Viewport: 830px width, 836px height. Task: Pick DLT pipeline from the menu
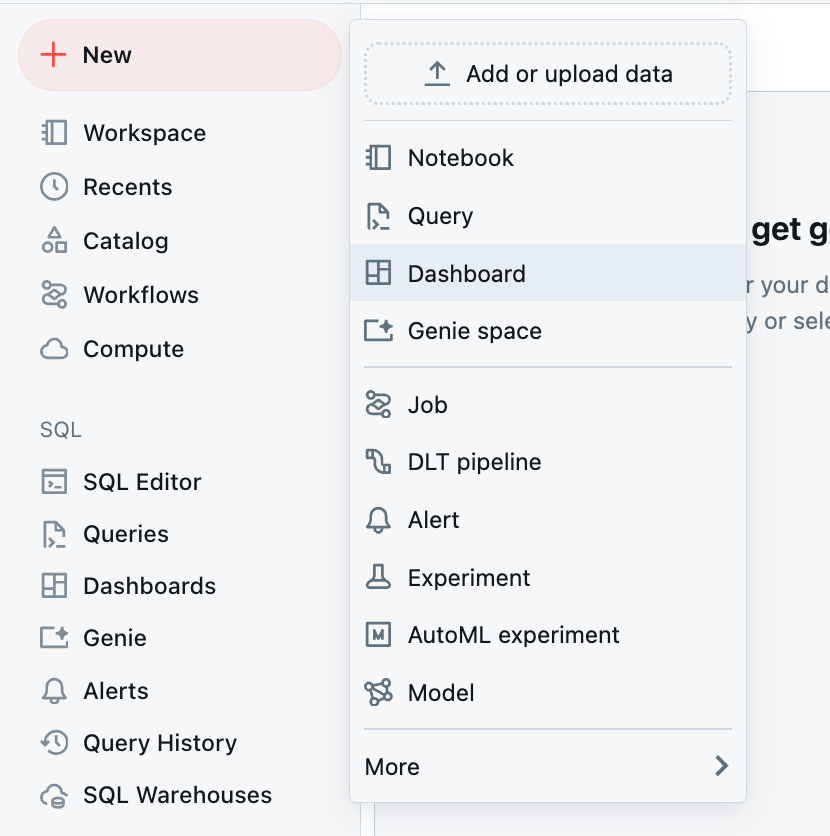coord(471,461)
